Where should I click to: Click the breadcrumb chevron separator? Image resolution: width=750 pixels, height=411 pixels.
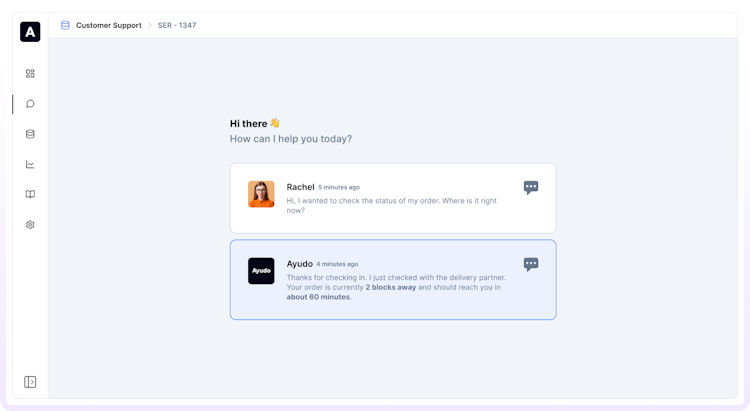click(x=150, y=25)
